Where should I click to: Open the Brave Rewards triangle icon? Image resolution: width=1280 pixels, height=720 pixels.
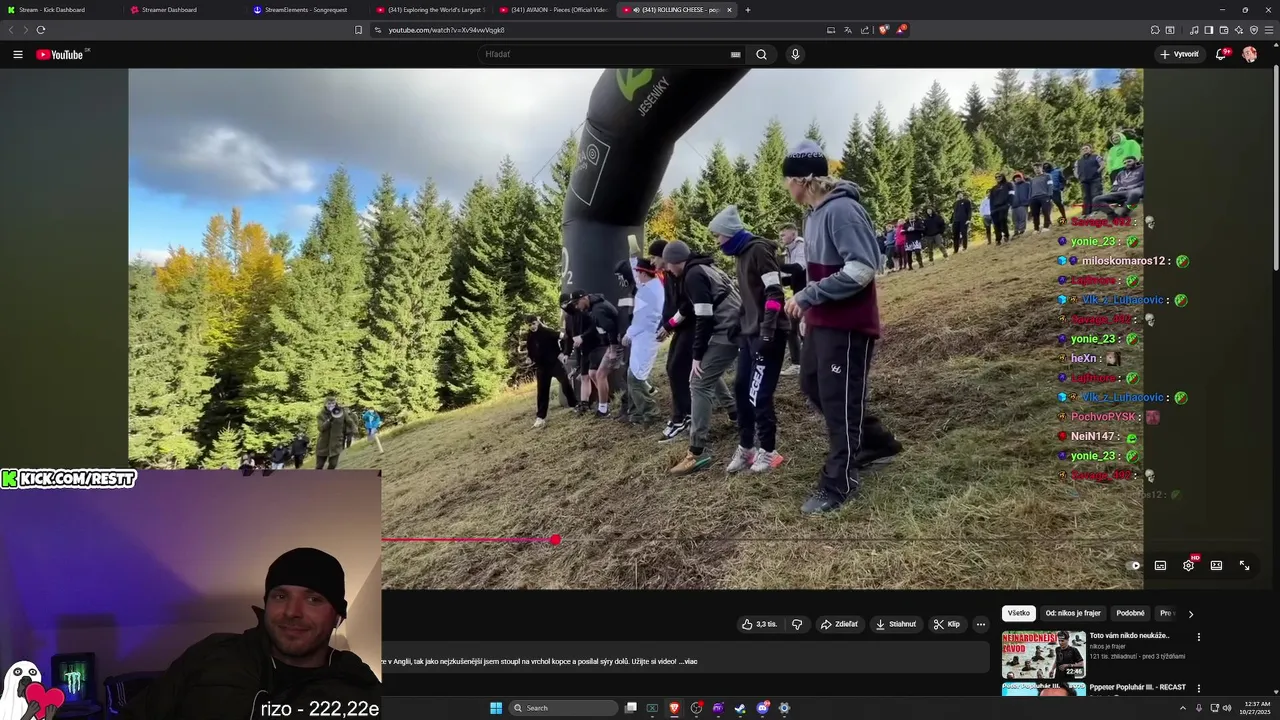901,30
